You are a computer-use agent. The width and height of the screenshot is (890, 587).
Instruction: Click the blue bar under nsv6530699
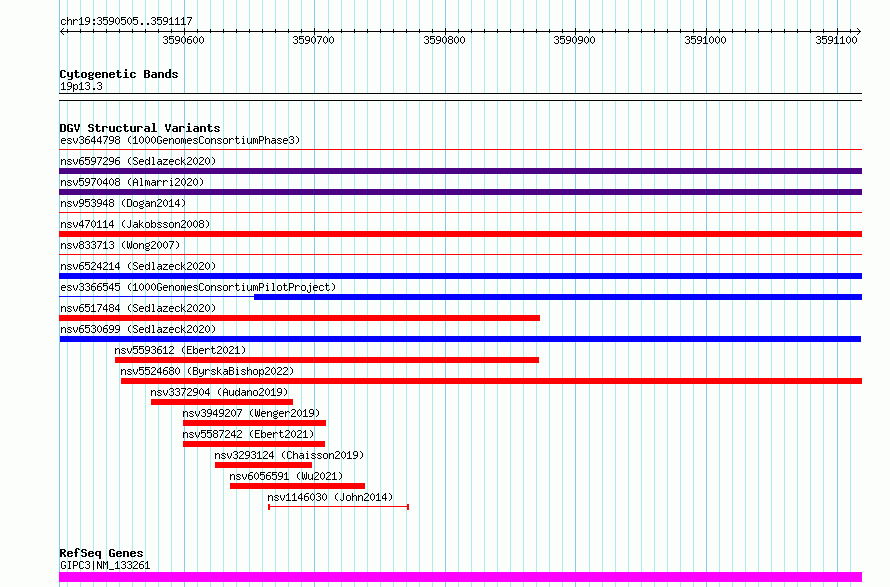coord(460,339)
